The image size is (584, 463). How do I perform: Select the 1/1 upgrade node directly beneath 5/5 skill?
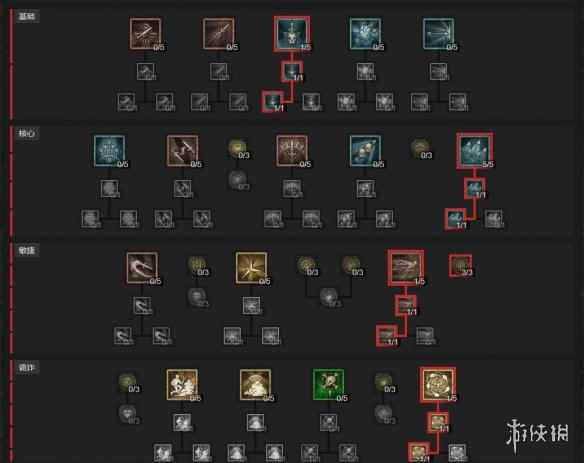coord(474,188)
